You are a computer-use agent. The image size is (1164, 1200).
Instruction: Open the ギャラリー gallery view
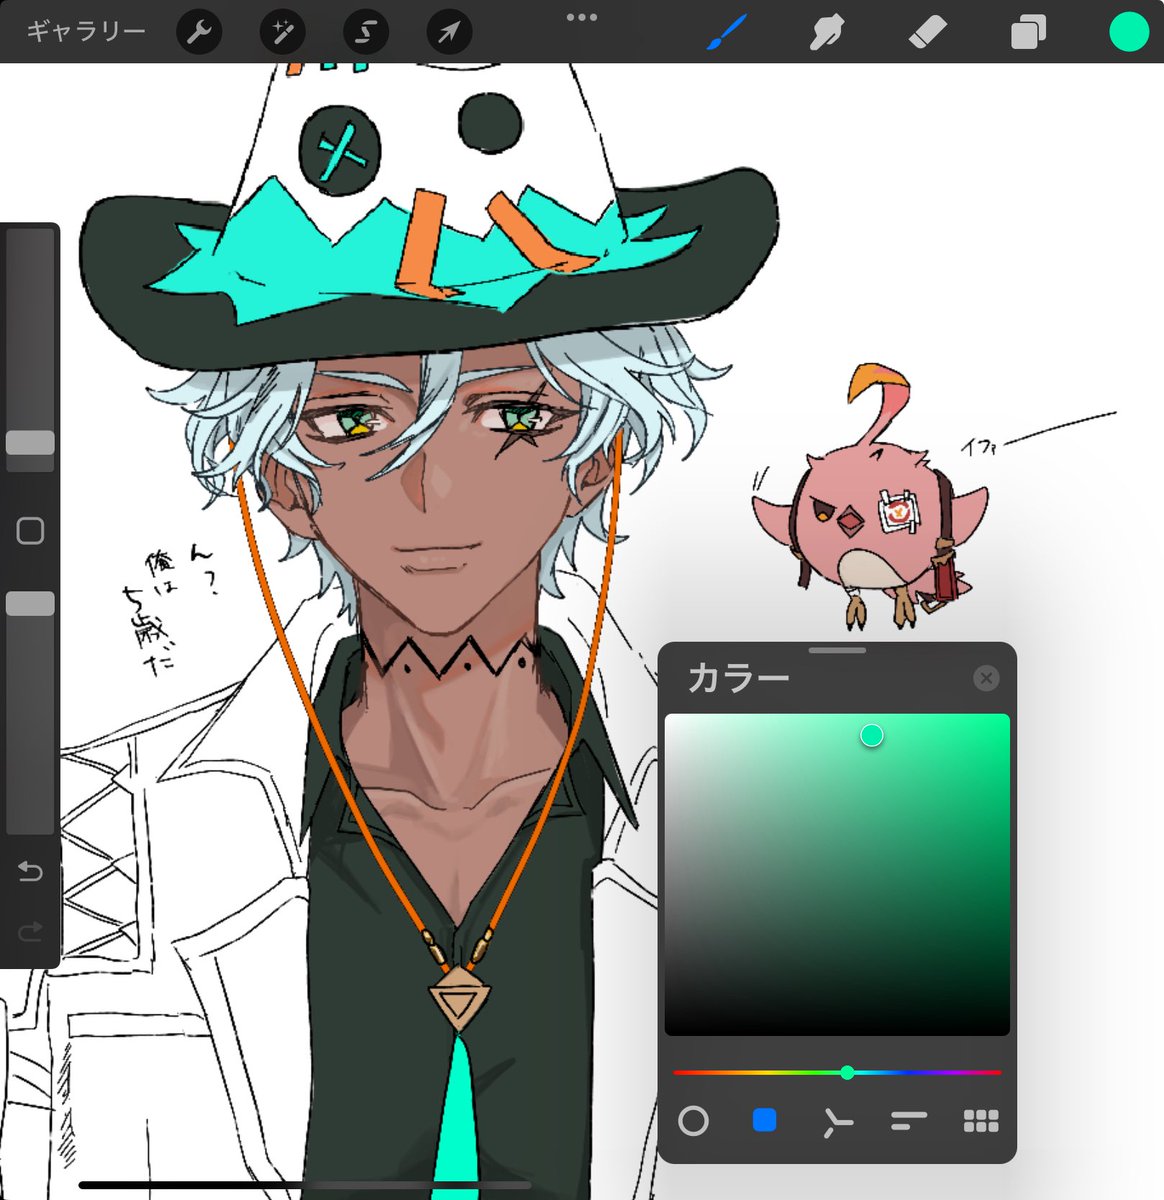tap(86, 32)
